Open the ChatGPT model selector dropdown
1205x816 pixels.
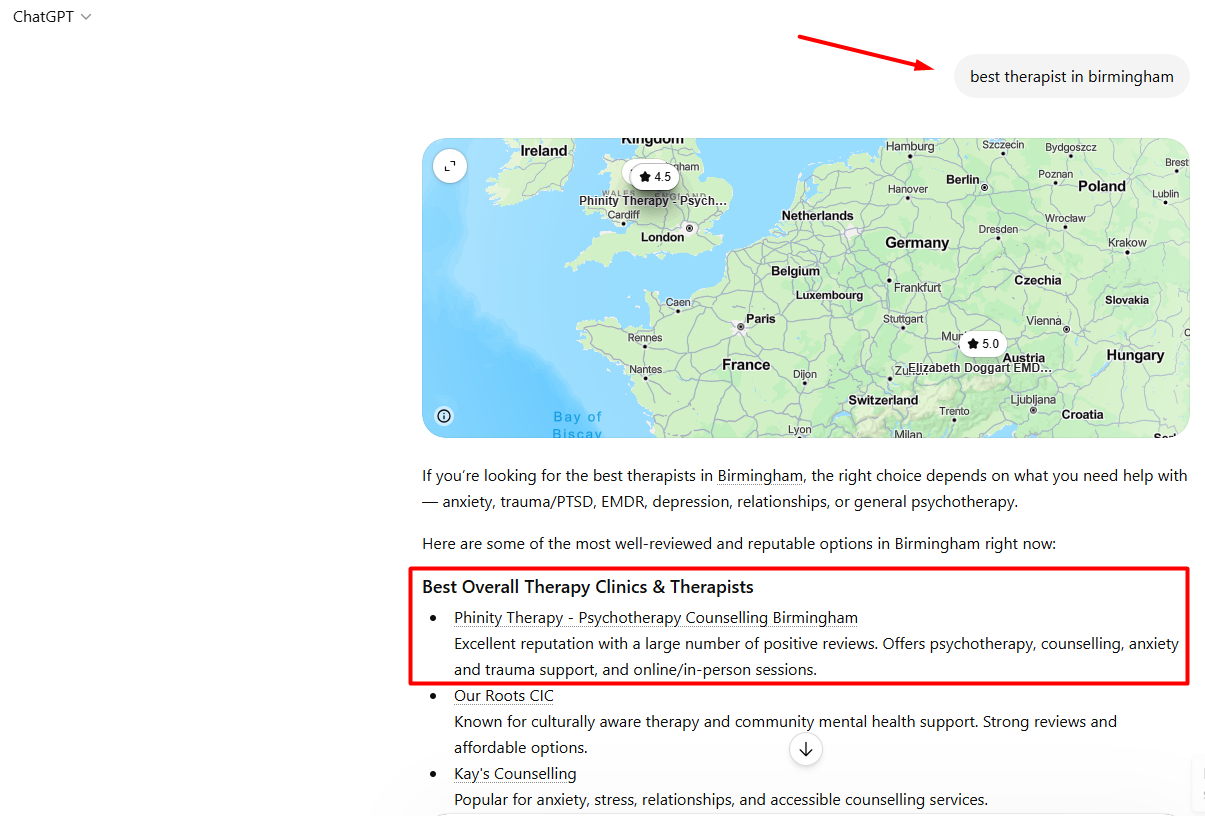point(52,17)
